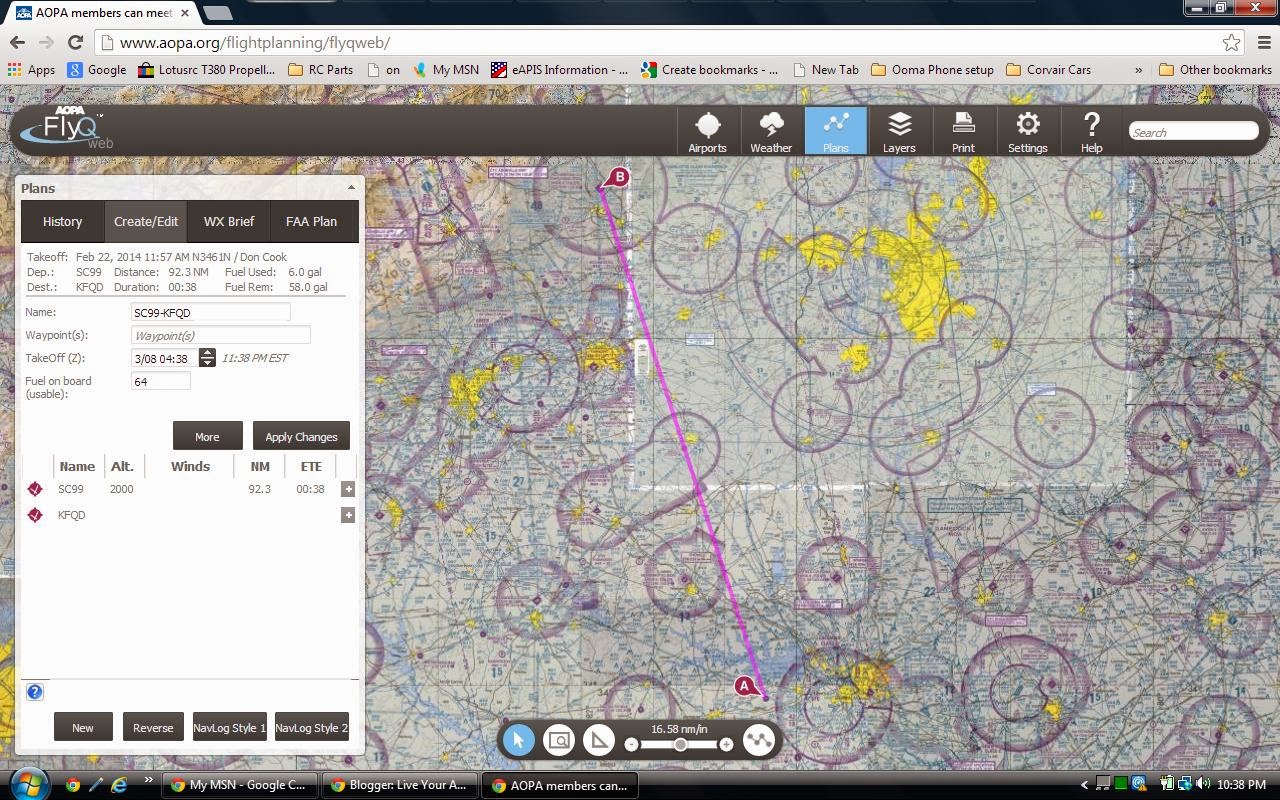Open the Chrome menu button
Screen dimensions: 1280x800
tap(1263, 42)
